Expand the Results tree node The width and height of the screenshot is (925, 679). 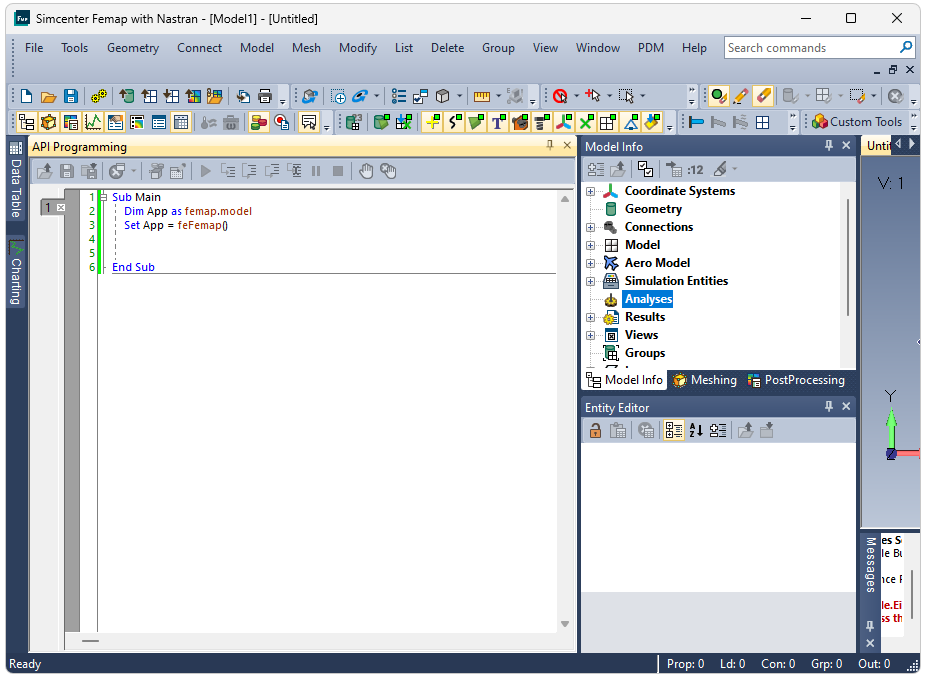591,317
